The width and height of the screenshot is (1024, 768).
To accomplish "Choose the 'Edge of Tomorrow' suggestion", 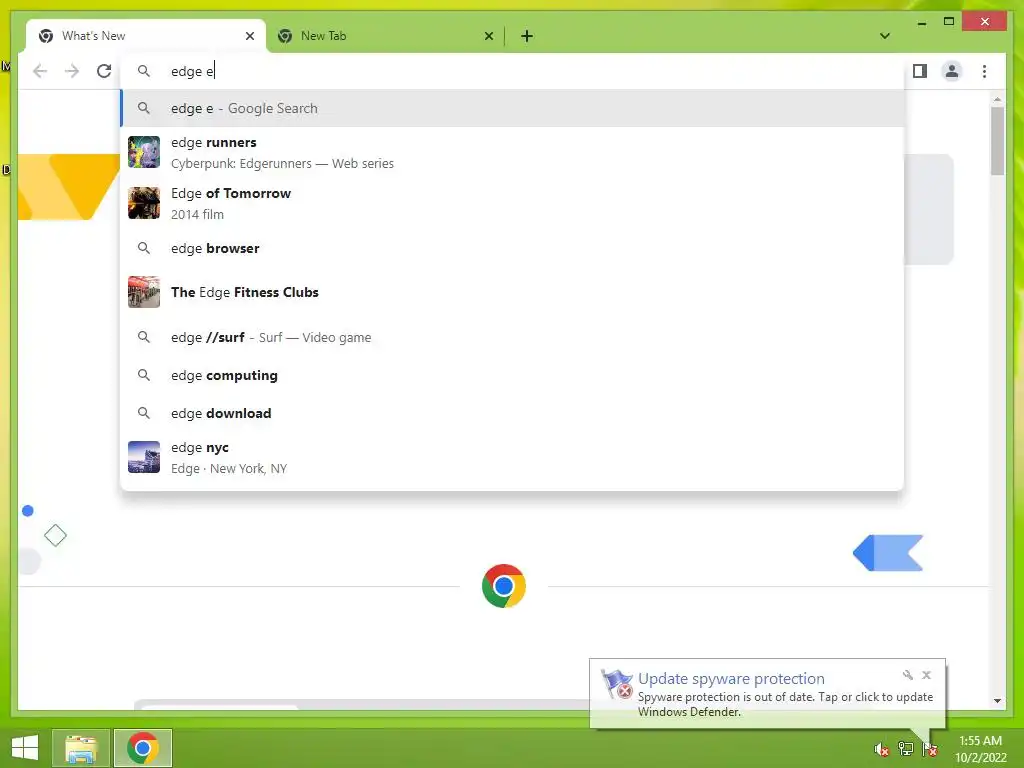I will [512, 203].
